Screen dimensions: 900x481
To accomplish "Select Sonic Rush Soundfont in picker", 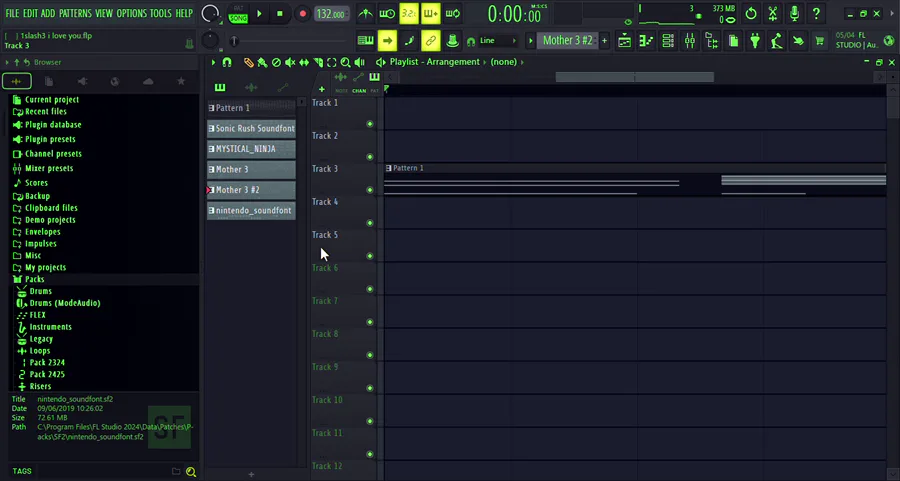I will (x=251, y=129).
